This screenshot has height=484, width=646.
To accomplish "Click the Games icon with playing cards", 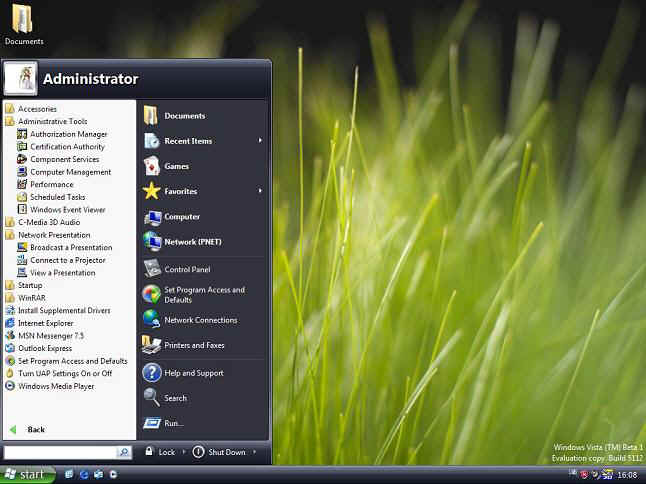I will (x=152, y=166).
